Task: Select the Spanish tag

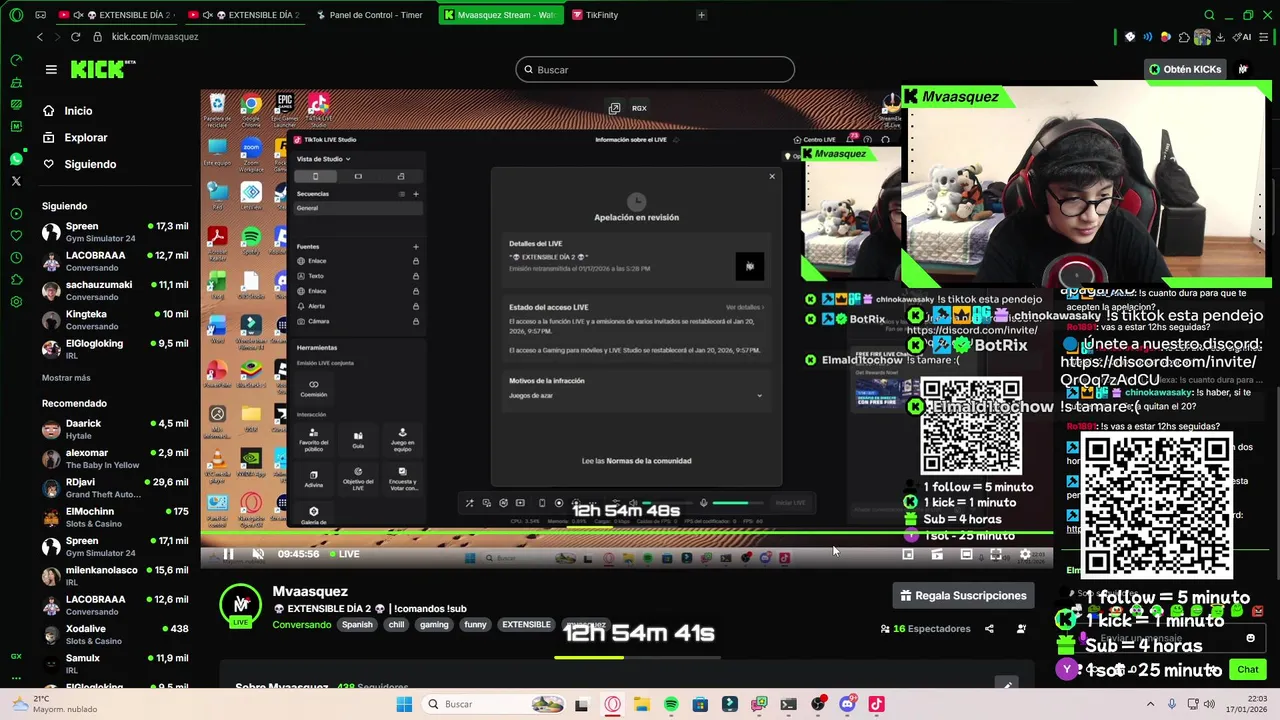Action: click(x=357, y=625)
